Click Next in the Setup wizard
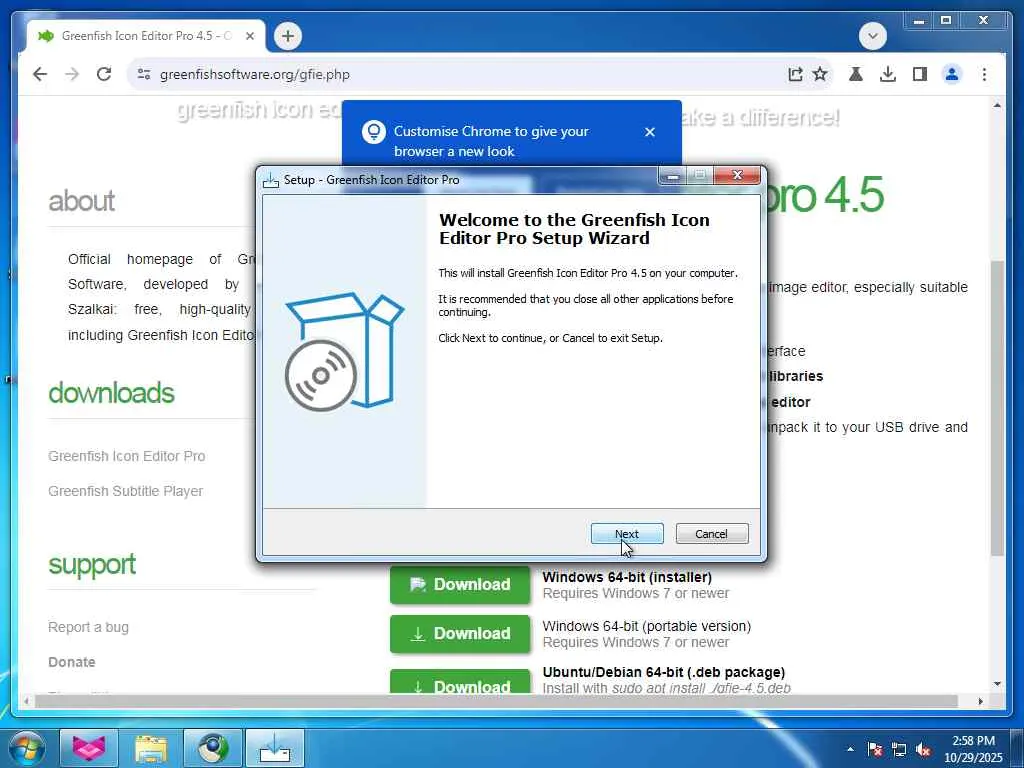The image size is (1024, 768). [627, 534]
